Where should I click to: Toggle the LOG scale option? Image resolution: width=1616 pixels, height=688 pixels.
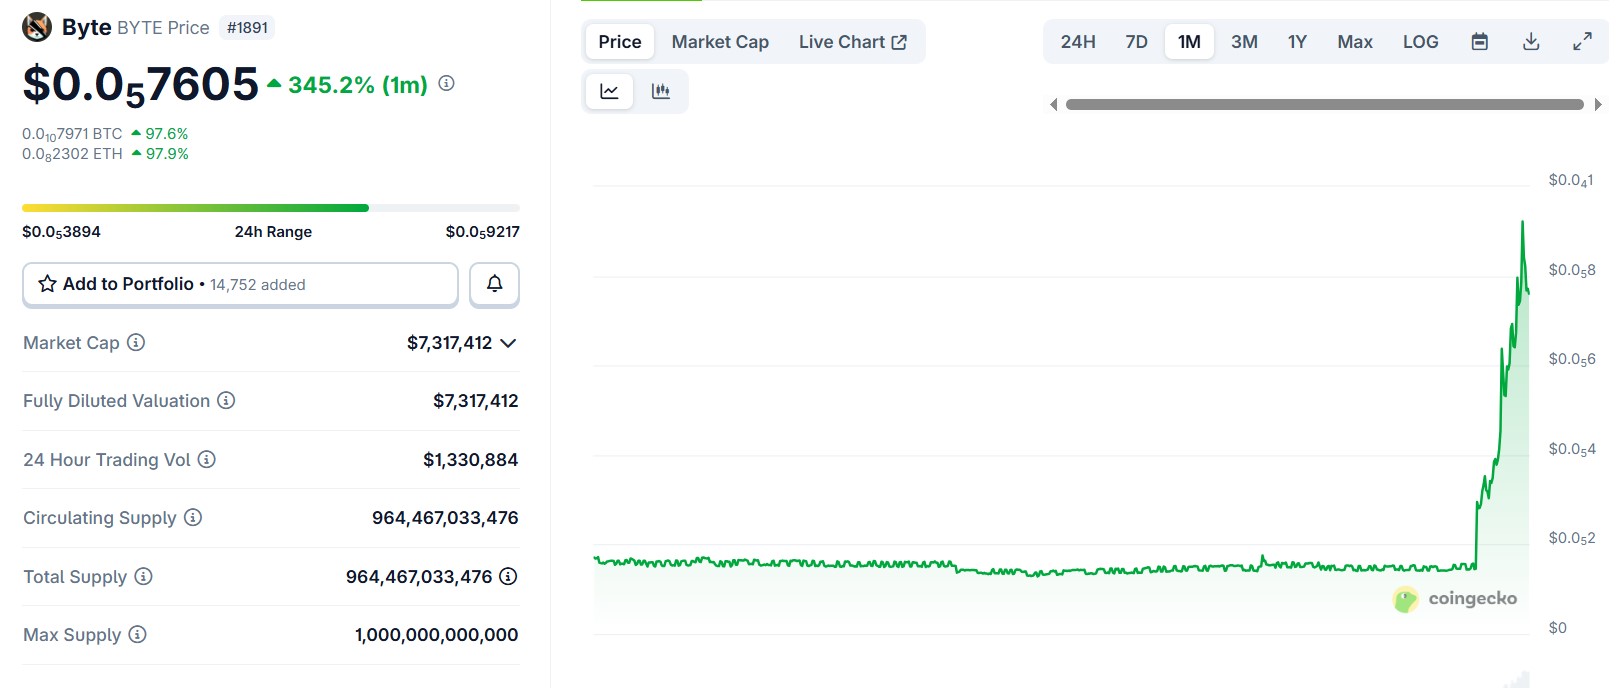pos(1420,42)
